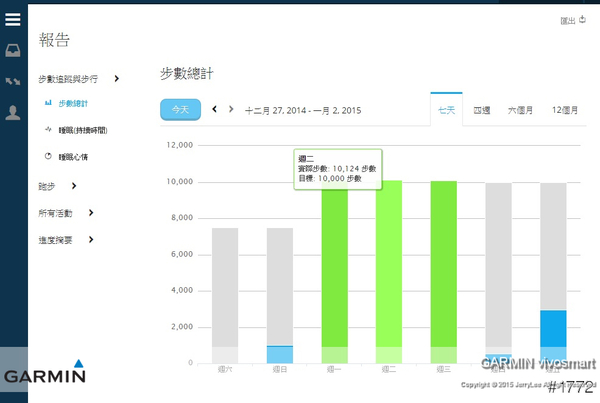The width and height of the screenshot is (600, 403).
Task: Click the sleep mood clock icon
Action: [x=48, y=157]
